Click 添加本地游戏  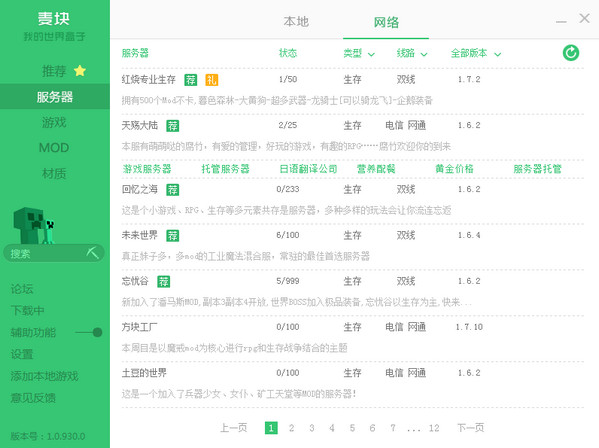pos(44,376)
